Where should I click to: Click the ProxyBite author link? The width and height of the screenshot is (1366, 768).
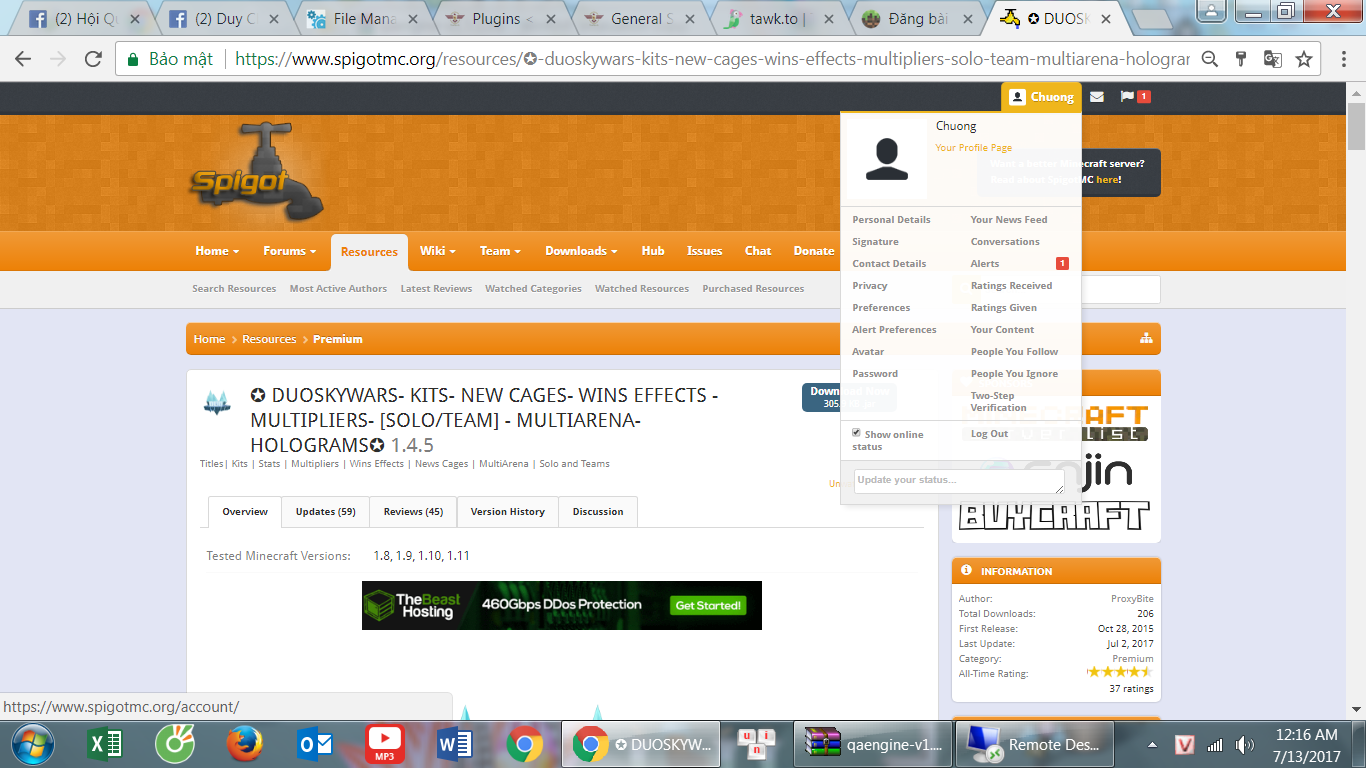(1132, 599)
